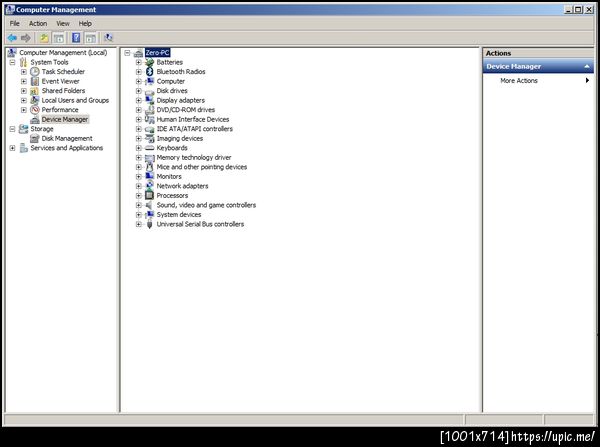
Task: Open the Action menu
Action: pos(38,23)
